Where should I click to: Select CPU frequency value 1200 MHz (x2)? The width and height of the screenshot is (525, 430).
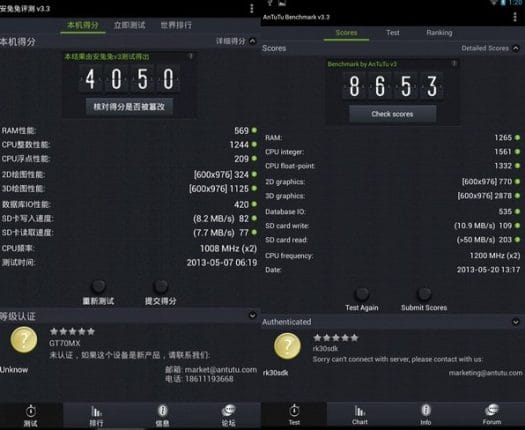[x=495, y=256]
